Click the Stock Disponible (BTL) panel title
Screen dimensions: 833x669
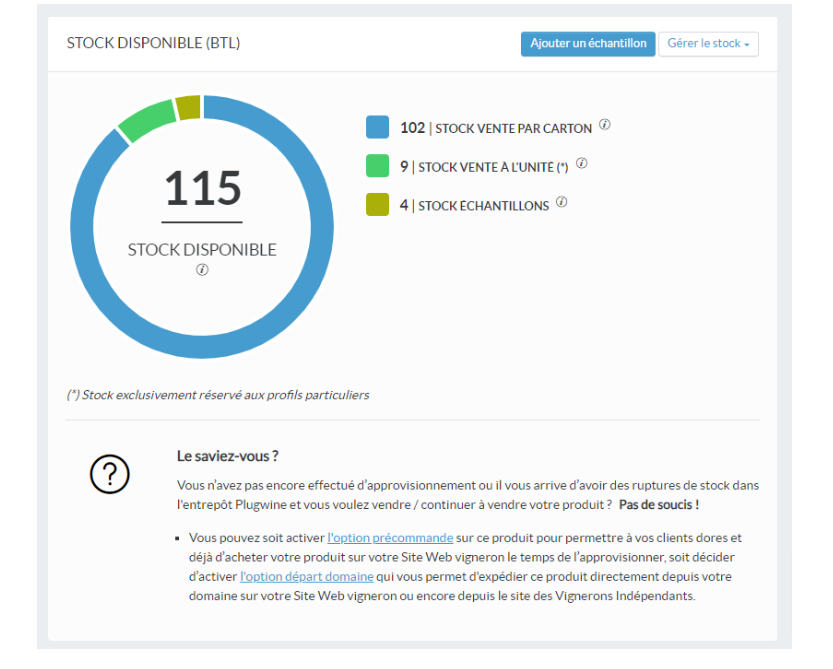[153, 44]
